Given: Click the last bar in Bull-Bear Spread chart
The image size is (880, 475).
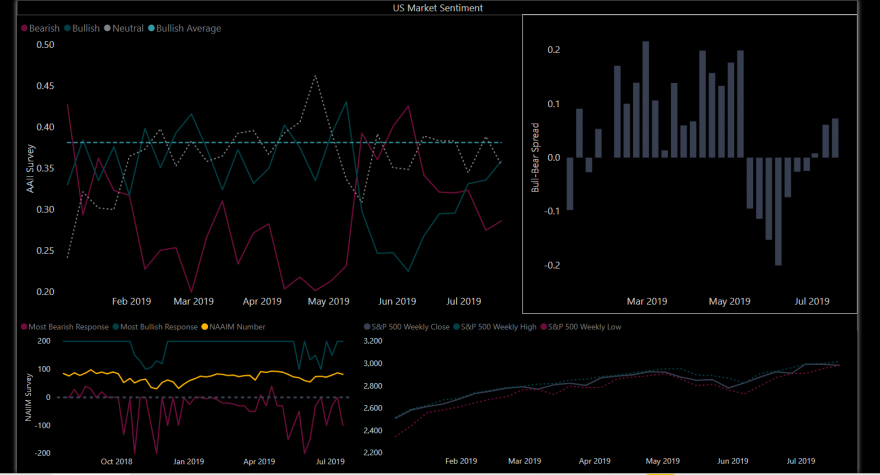Looking at the screenshot, I should [x=835, y=138].
